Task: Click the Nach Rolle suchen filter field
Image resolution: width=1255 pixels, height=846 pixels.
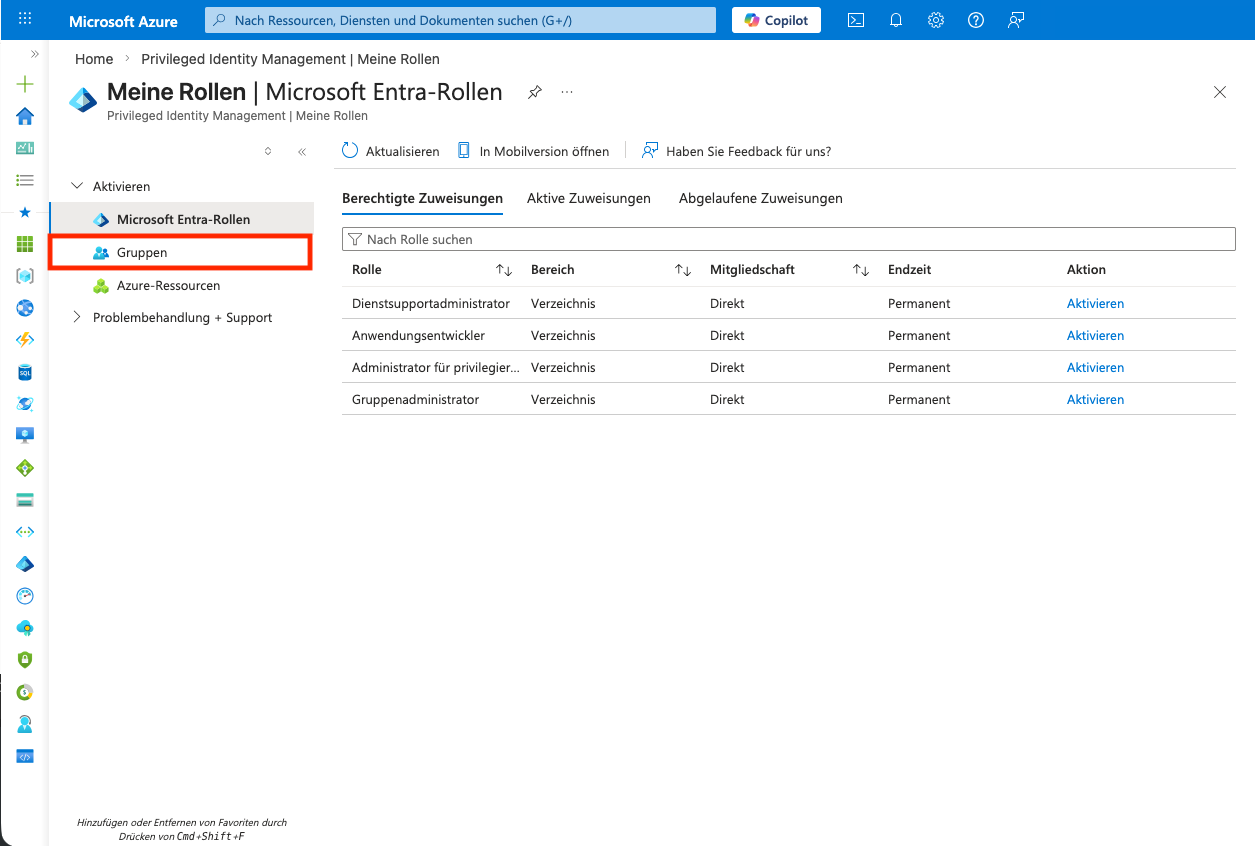Action: point(788,239)
